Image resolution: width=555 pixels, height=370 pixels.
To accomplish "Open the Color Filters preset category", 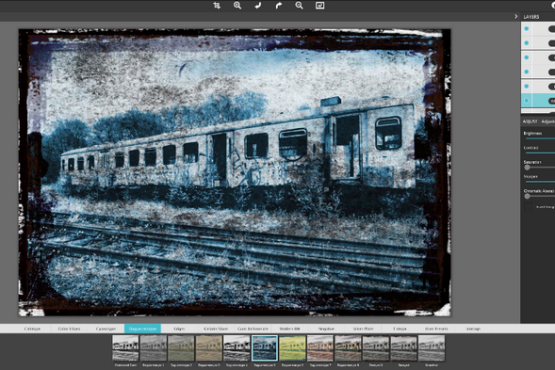I will 69,329.
